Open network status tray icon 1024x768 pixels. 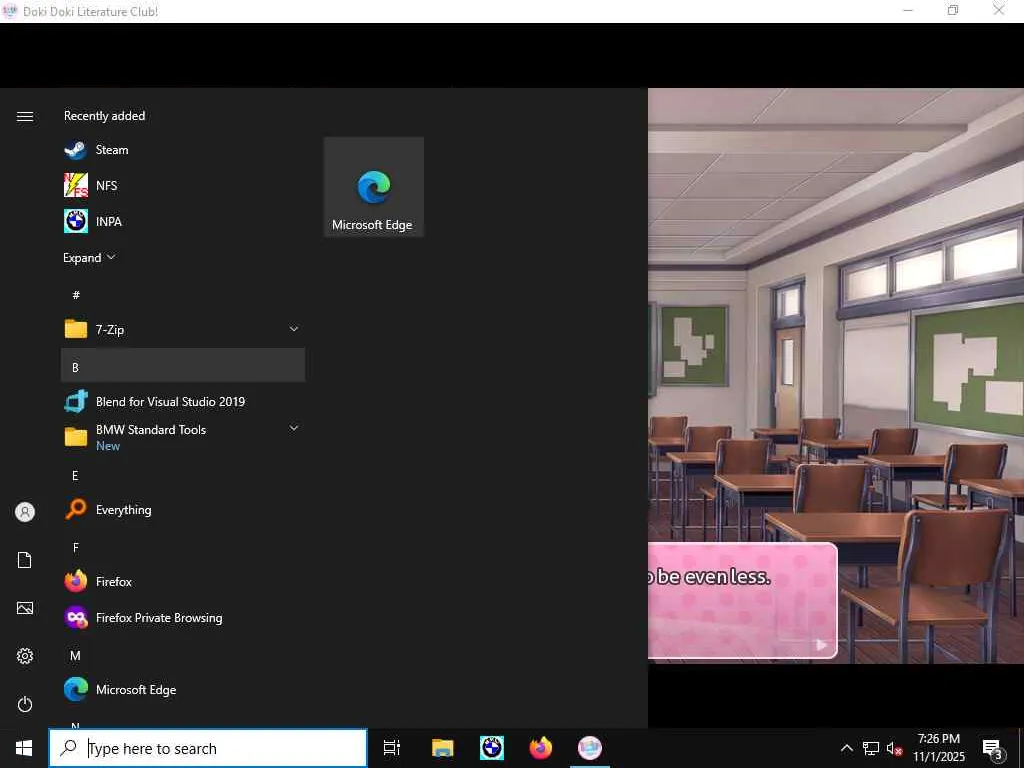(871, 748)
